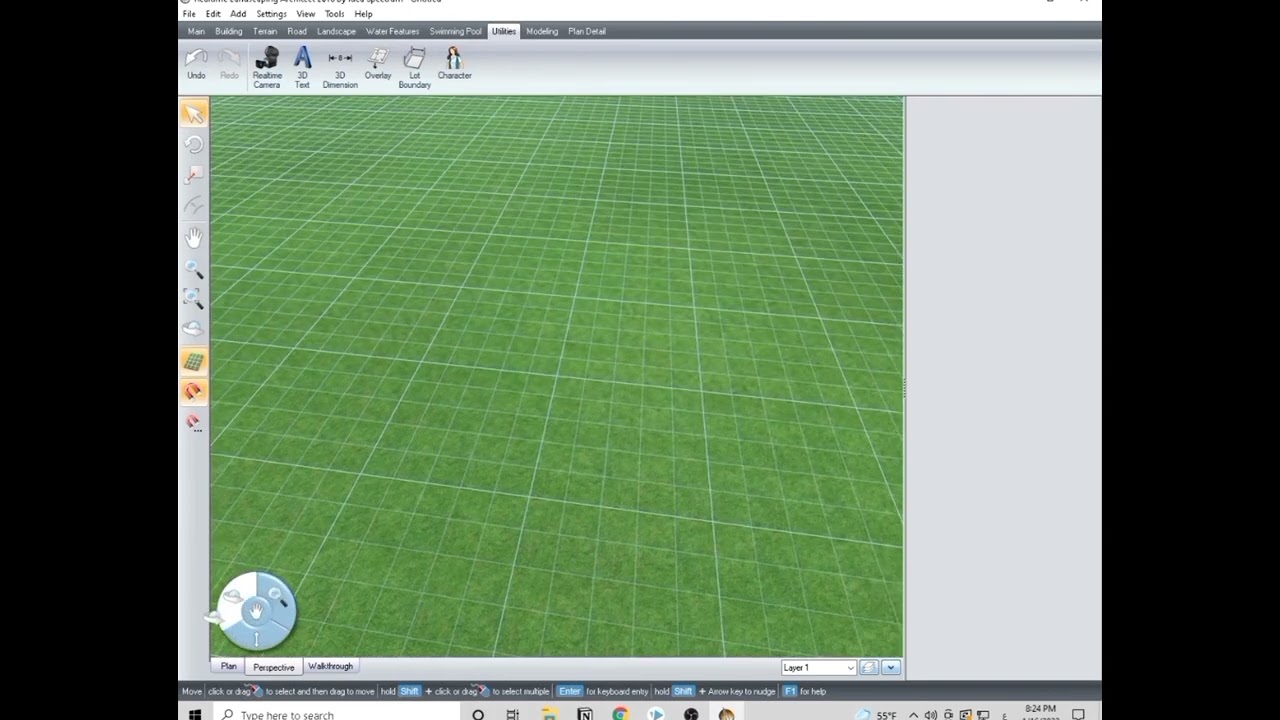Click the Undo icon
The width and height of the screenshot is (1280, 720).
click(196, 64)
